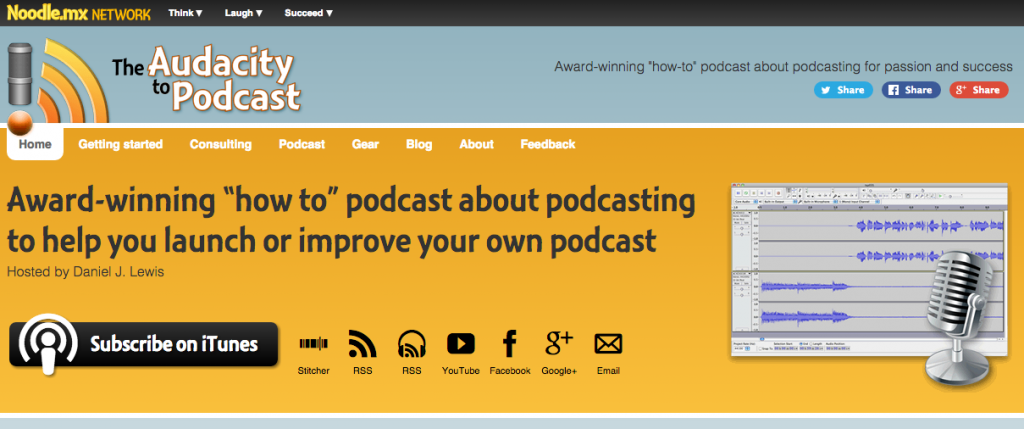The image size is (1024, 429).
Task: Click the microphone RSS site logo icon
Action: 57,85
